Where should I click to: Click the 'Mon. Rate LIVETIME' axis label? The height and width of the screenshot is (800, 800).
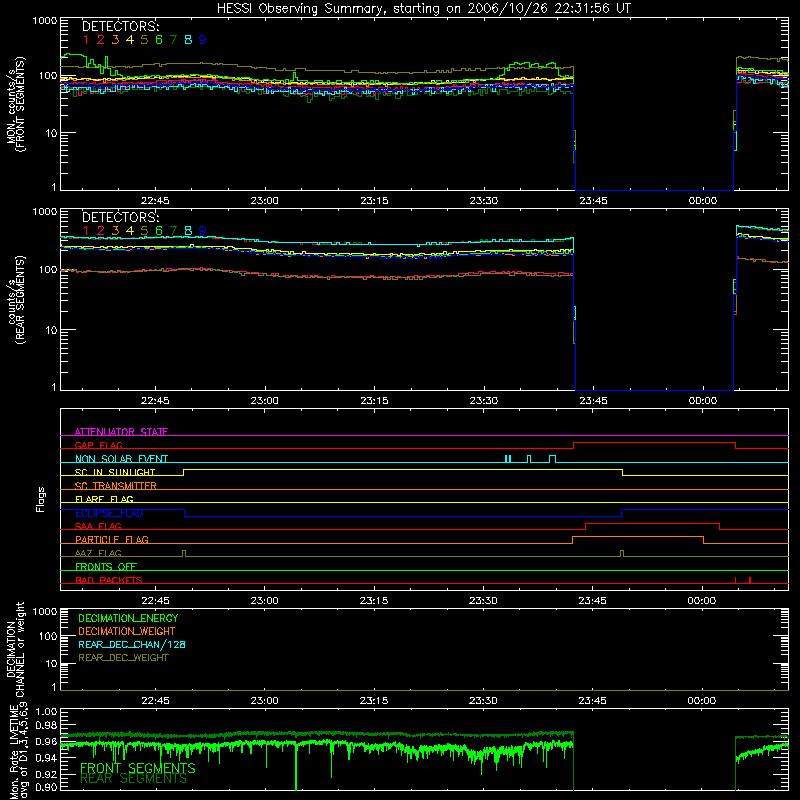pyautogui.click(x=15, y=751)
